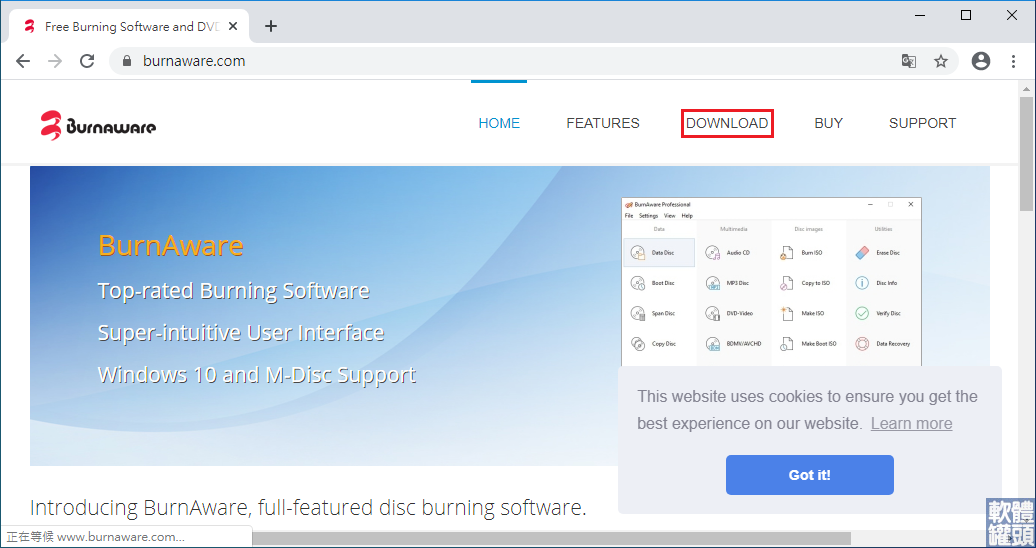This screenshot has width=1036, height=548.
Task: Open a new tab with plus button
Action: [271, 26]
